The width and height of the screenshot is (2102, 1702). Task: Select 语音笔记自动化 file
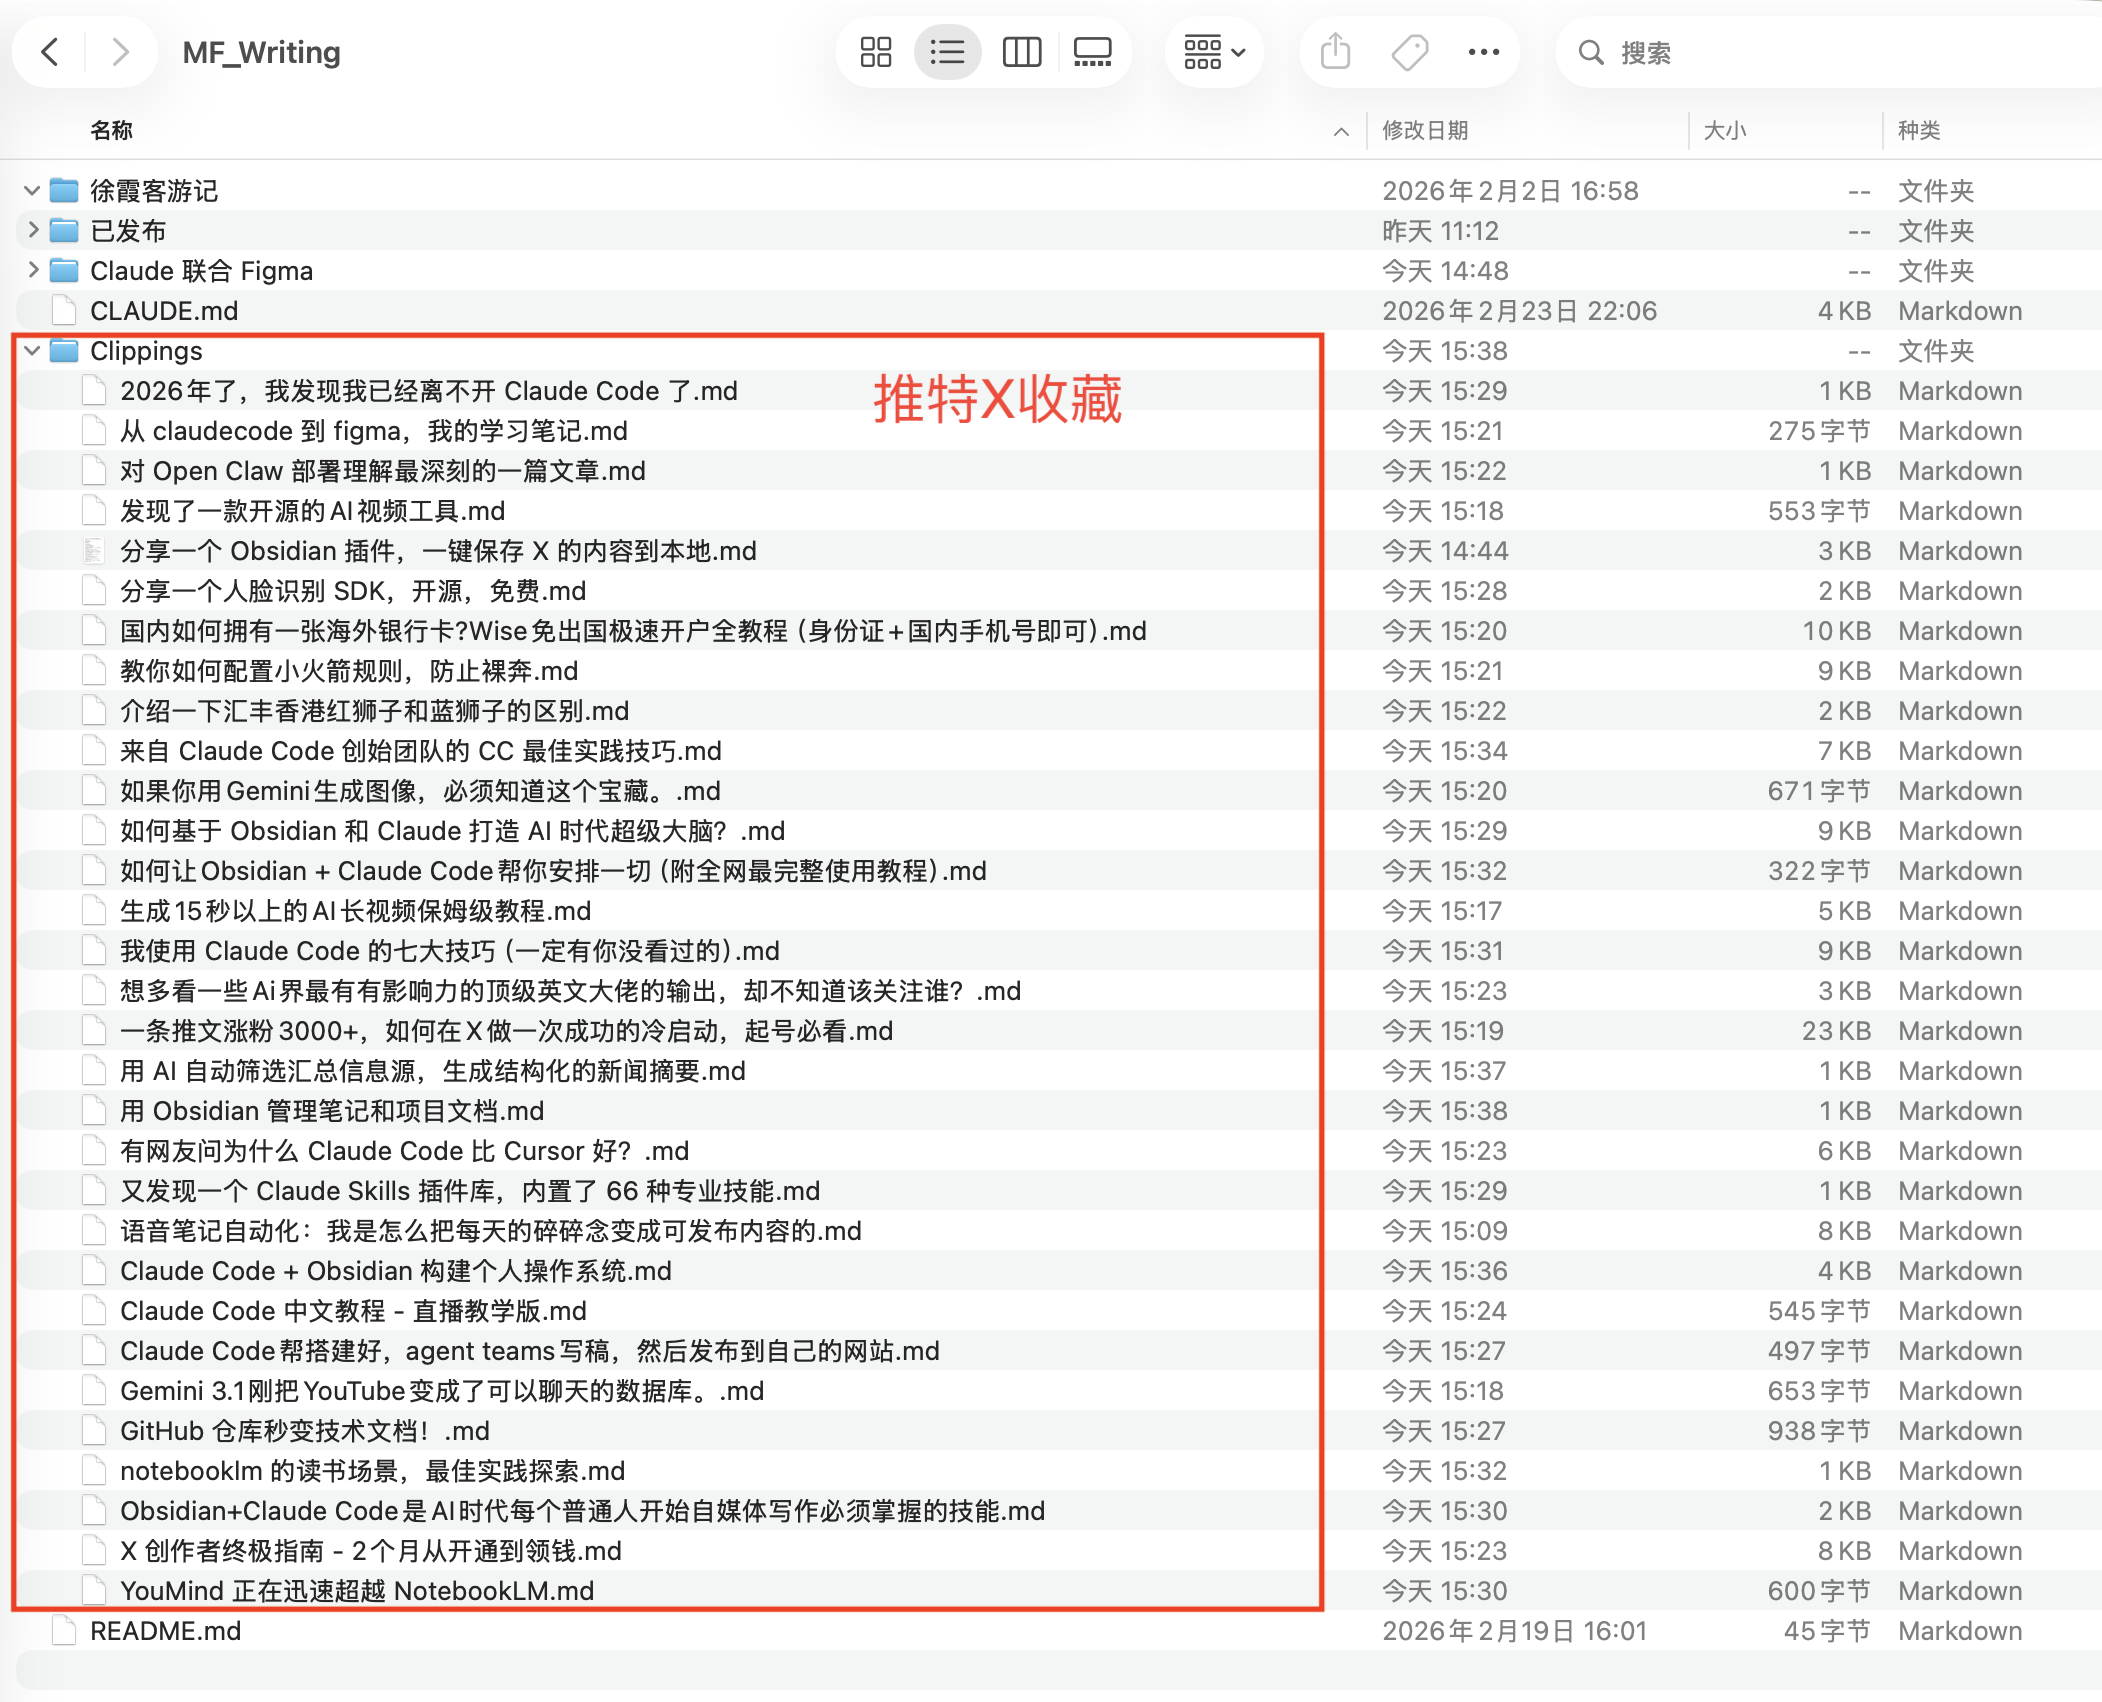click(491, 1230)
